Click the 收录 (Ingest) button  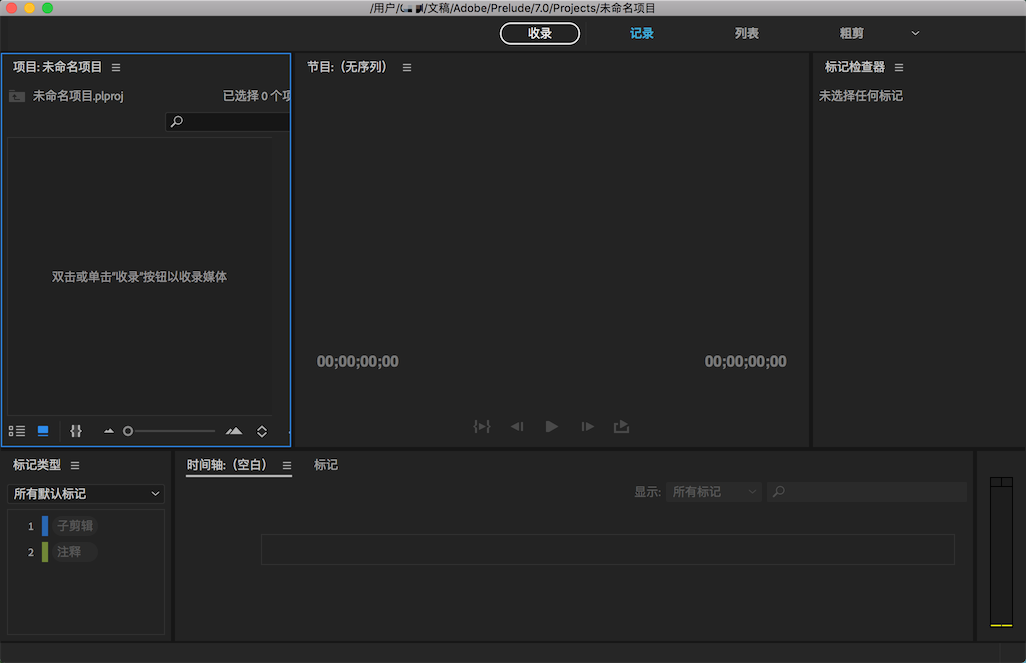tap(539, 33)
